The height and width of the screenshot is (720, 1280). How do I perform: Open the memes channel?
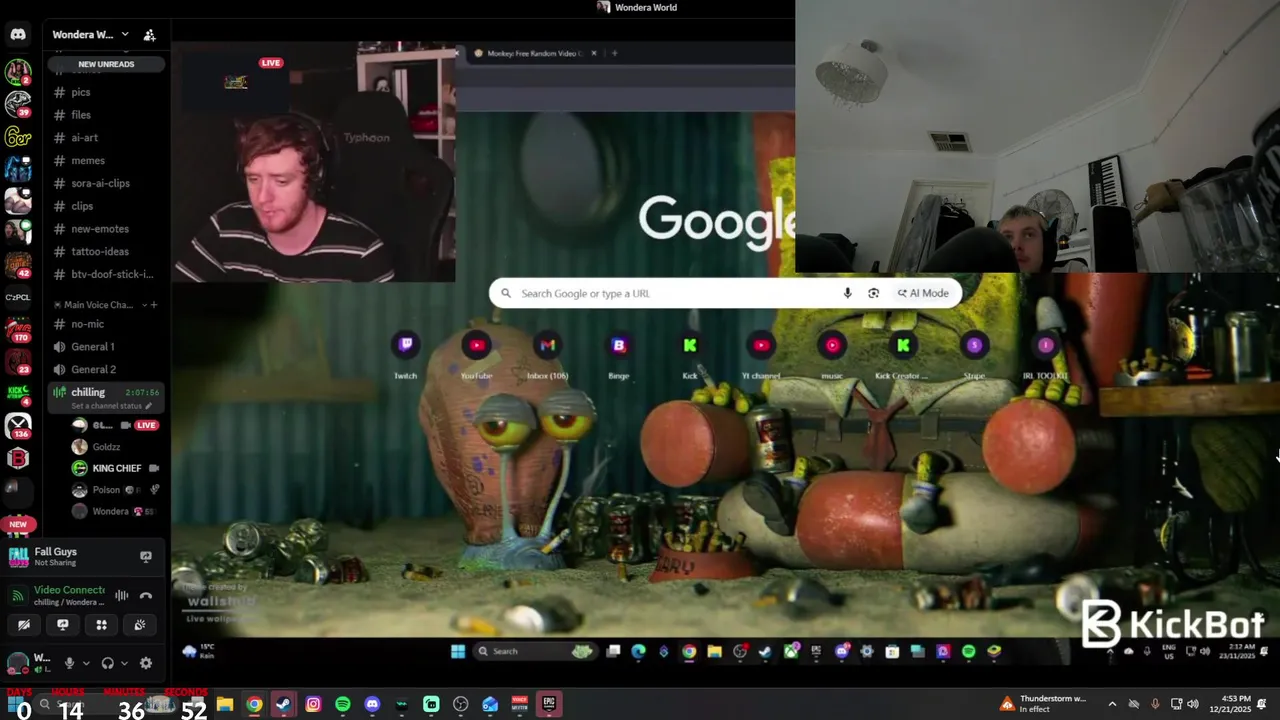point(87,161)
